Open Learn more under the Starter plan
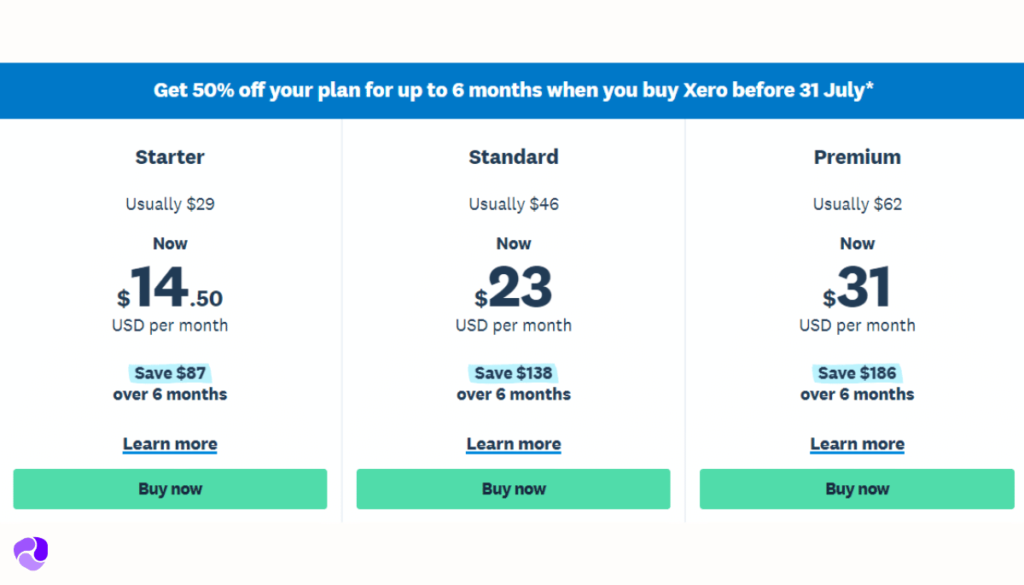The height and width of the screenshot is (585, 1024). pos(169,443)
